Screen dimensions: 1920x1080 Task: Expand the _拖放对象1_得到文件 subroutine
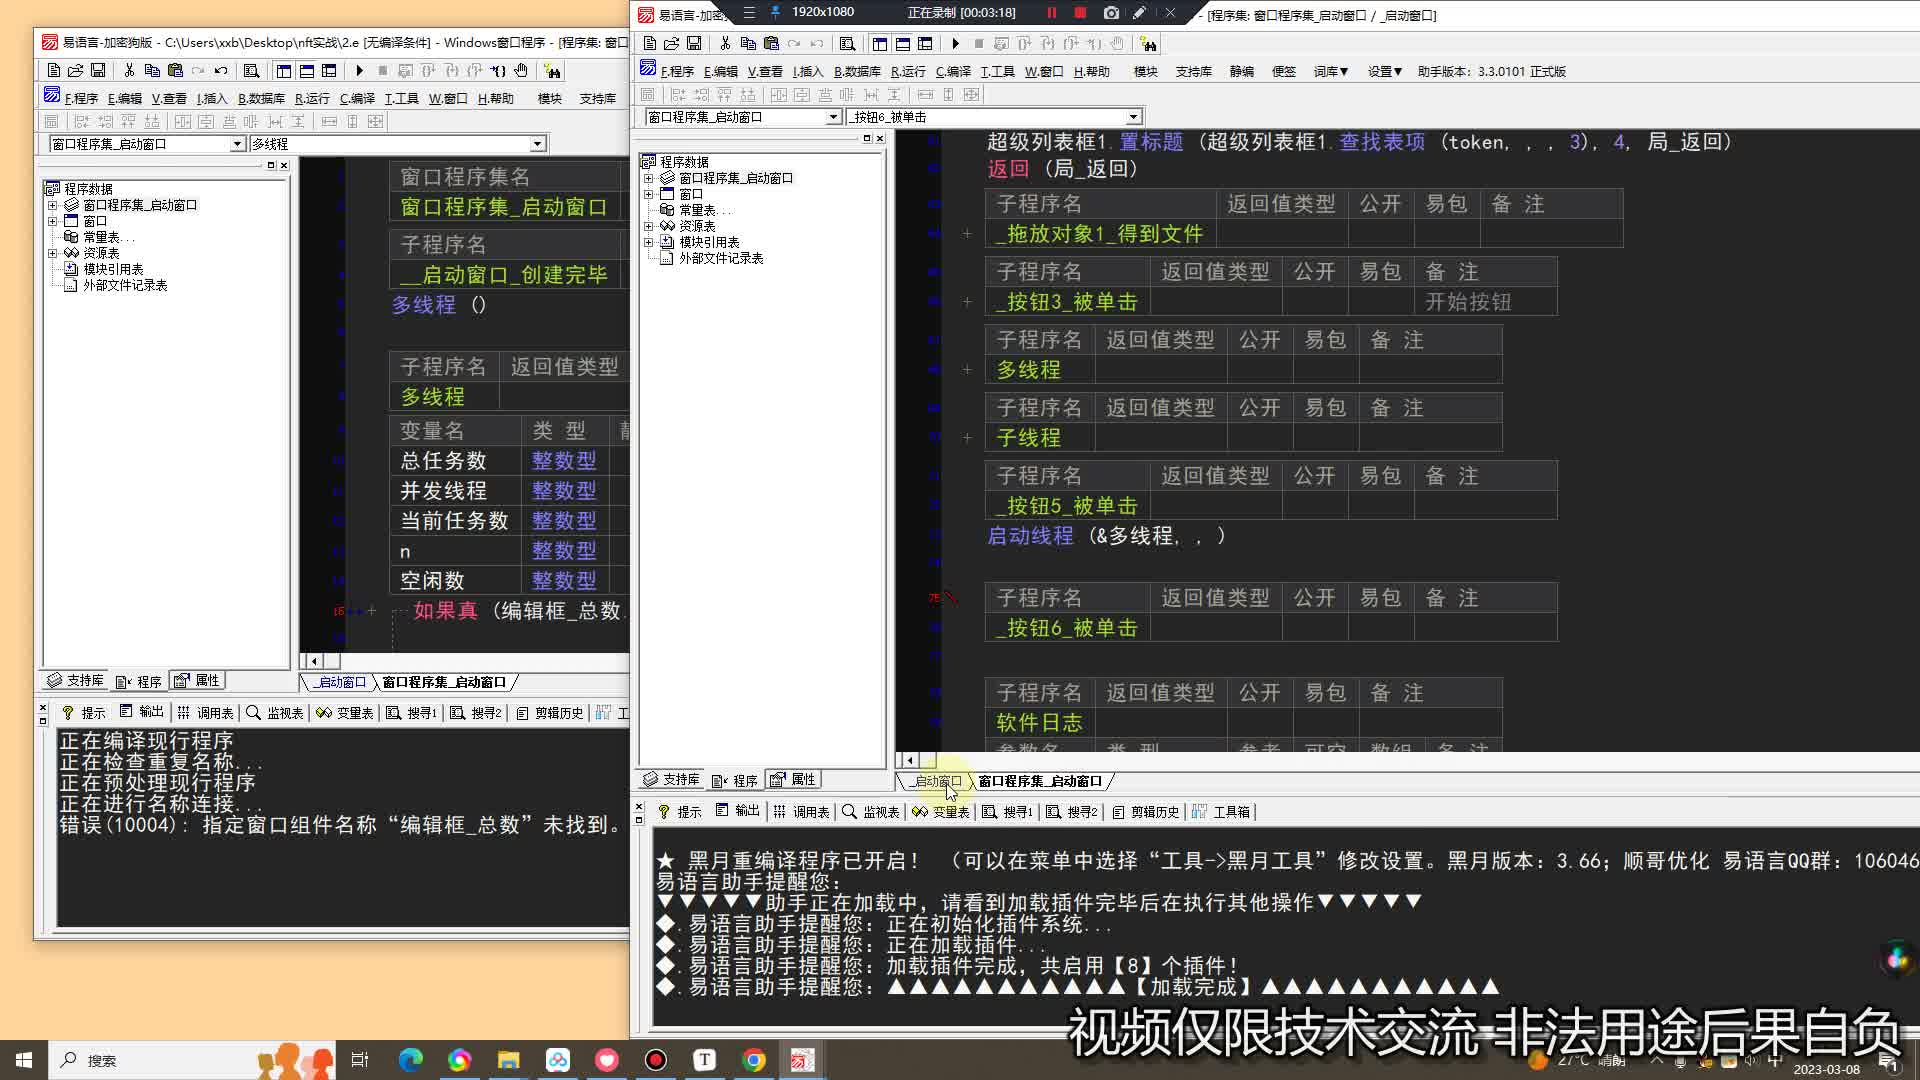(x=967, y=234)
